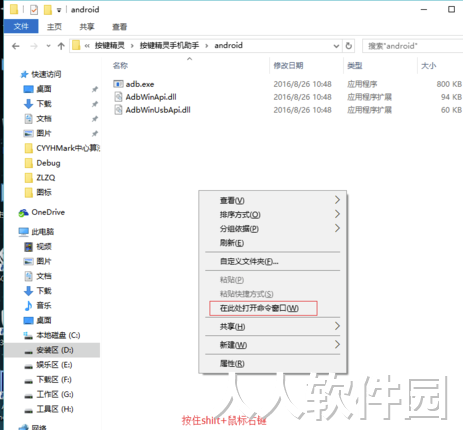Expand the 排序方式(O) submenu arrow
463x430 pixels.
(x=337, y=214)
